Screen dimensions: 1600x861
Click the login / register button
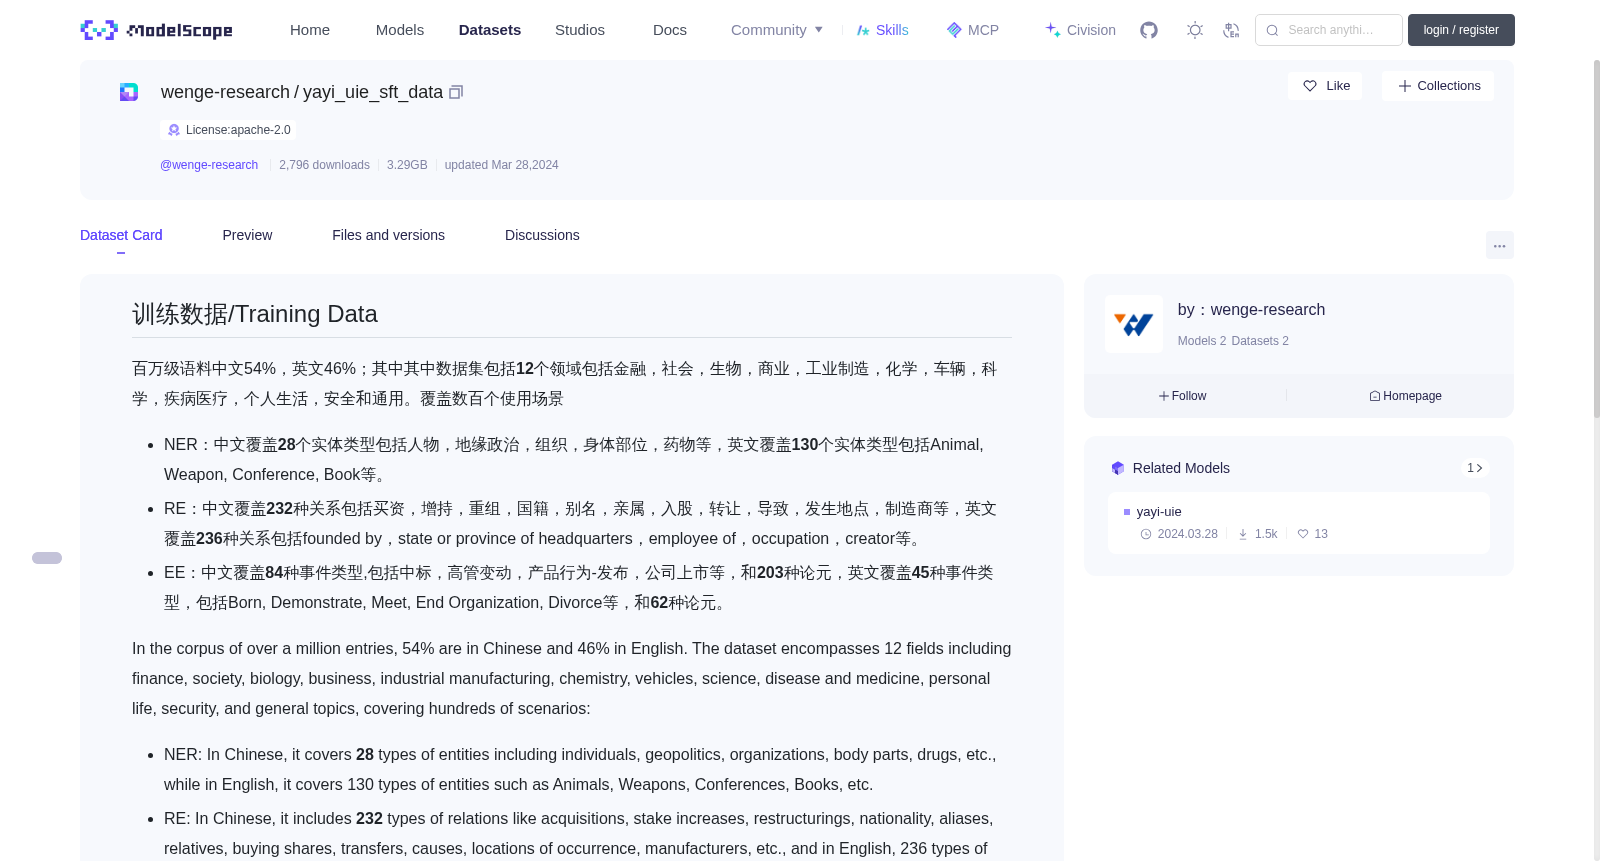pos(1461,30)
